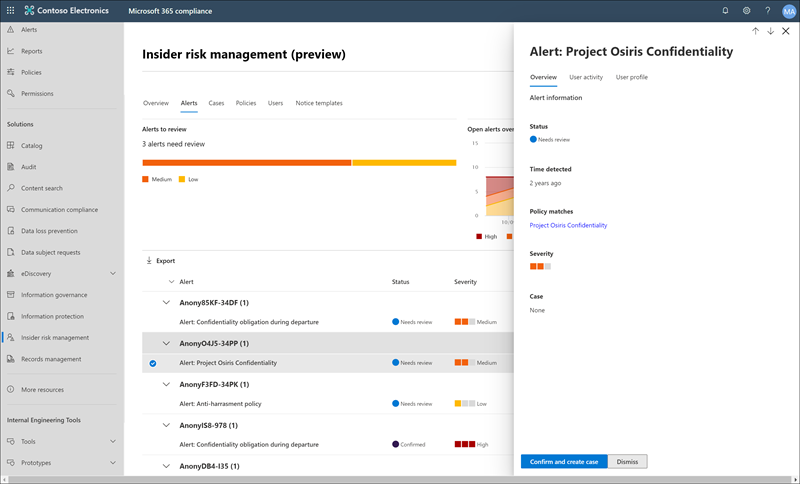Open the User activity tab
This screenshot has height=484, width=800.
(x=586, y=77)
